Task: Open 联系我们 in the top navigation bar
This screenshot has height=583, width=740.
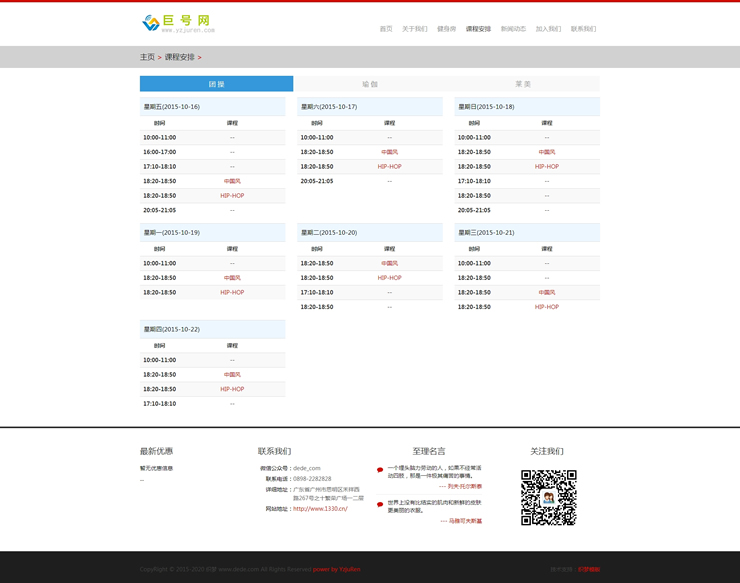Action: click(583, 29)
